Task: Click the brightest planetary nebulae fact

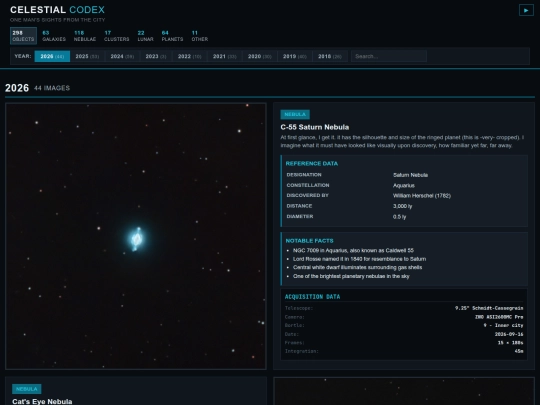Action: click(351, 276)
